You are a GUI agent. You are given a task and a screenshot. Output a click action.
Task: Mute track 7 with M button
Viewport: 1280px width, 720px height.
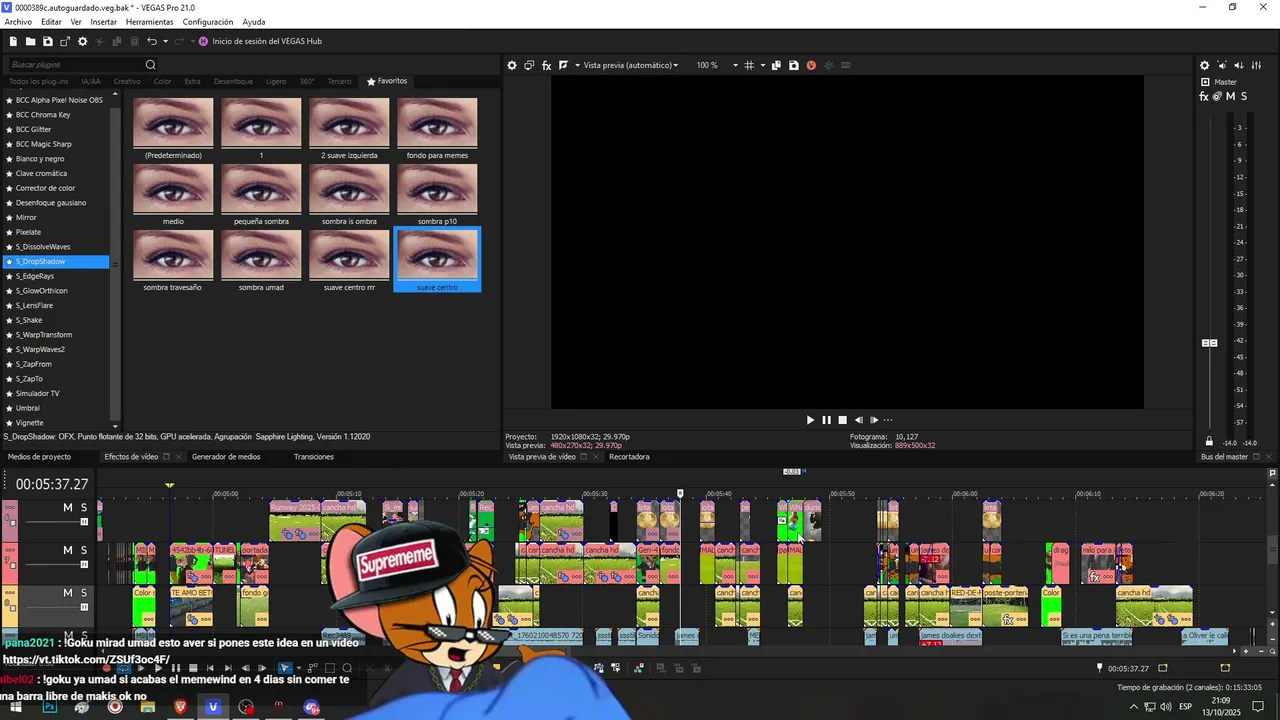68,550
